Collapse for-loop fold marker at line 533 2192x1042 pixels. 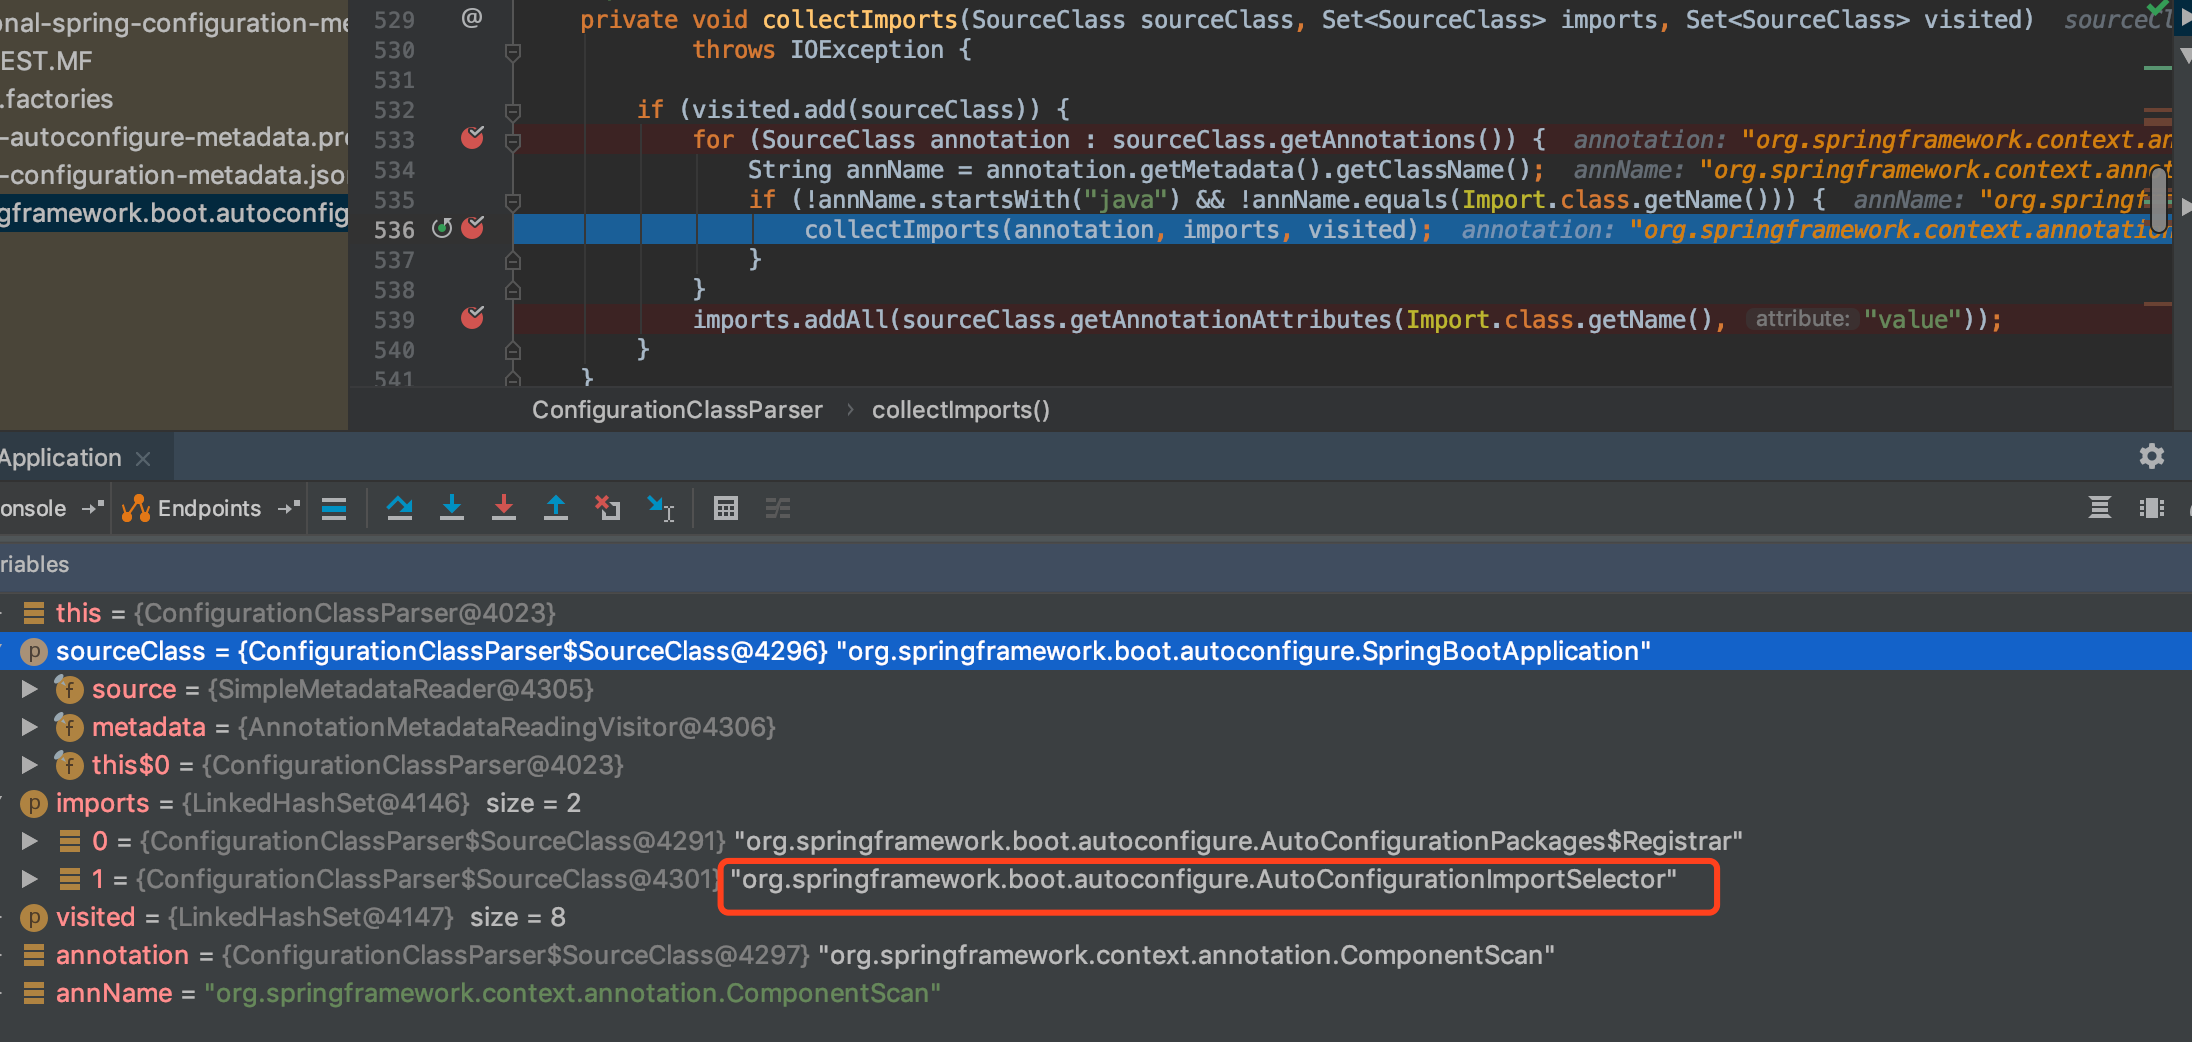click(x=513, y=141)
